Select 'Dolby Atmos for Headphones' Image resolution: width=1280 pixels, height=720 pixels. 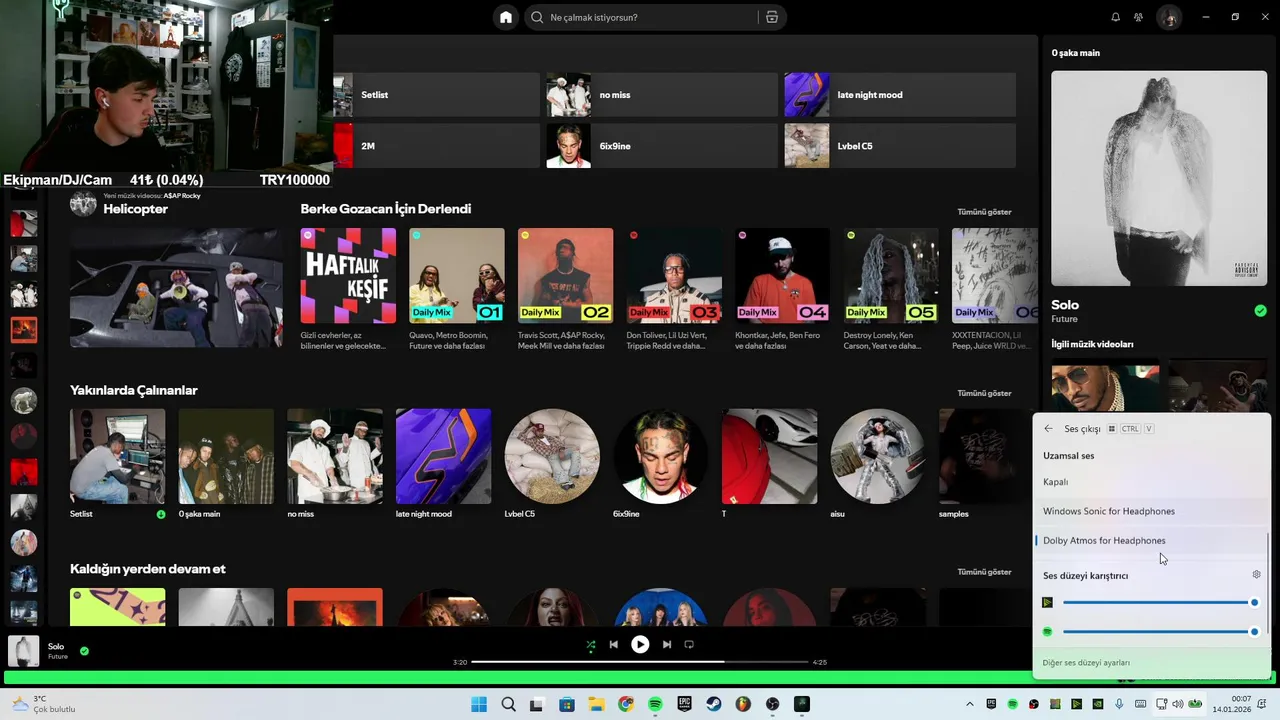(1151, 540)
